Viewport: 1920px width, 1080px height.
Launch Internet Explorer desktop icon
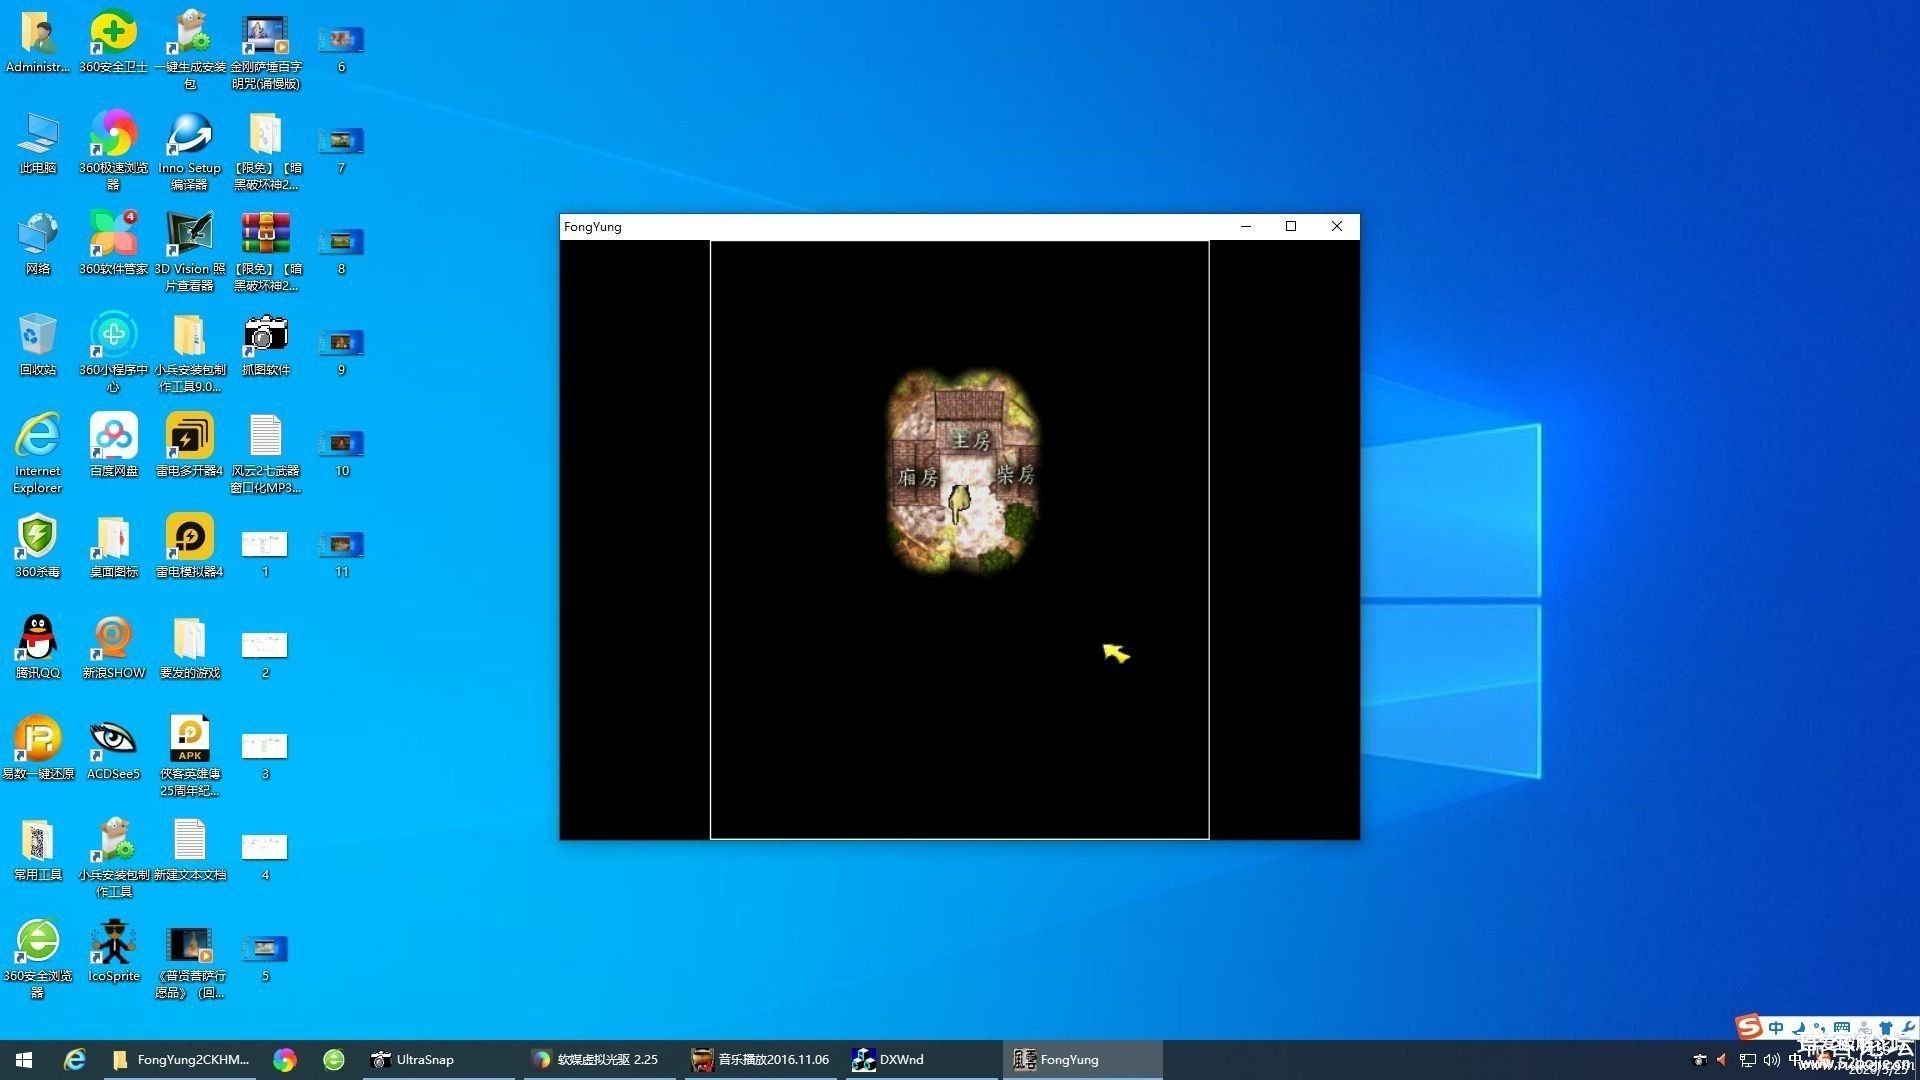[37, 454]
